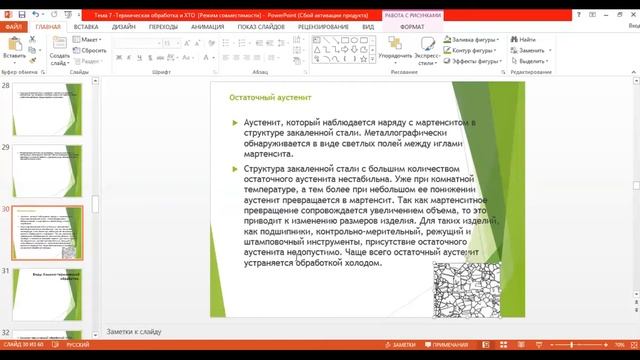640x360 pixels.
Task: Switch to the ПОКАЗ СЛАЙДОВ tab
Action: (x=261, y=27)
